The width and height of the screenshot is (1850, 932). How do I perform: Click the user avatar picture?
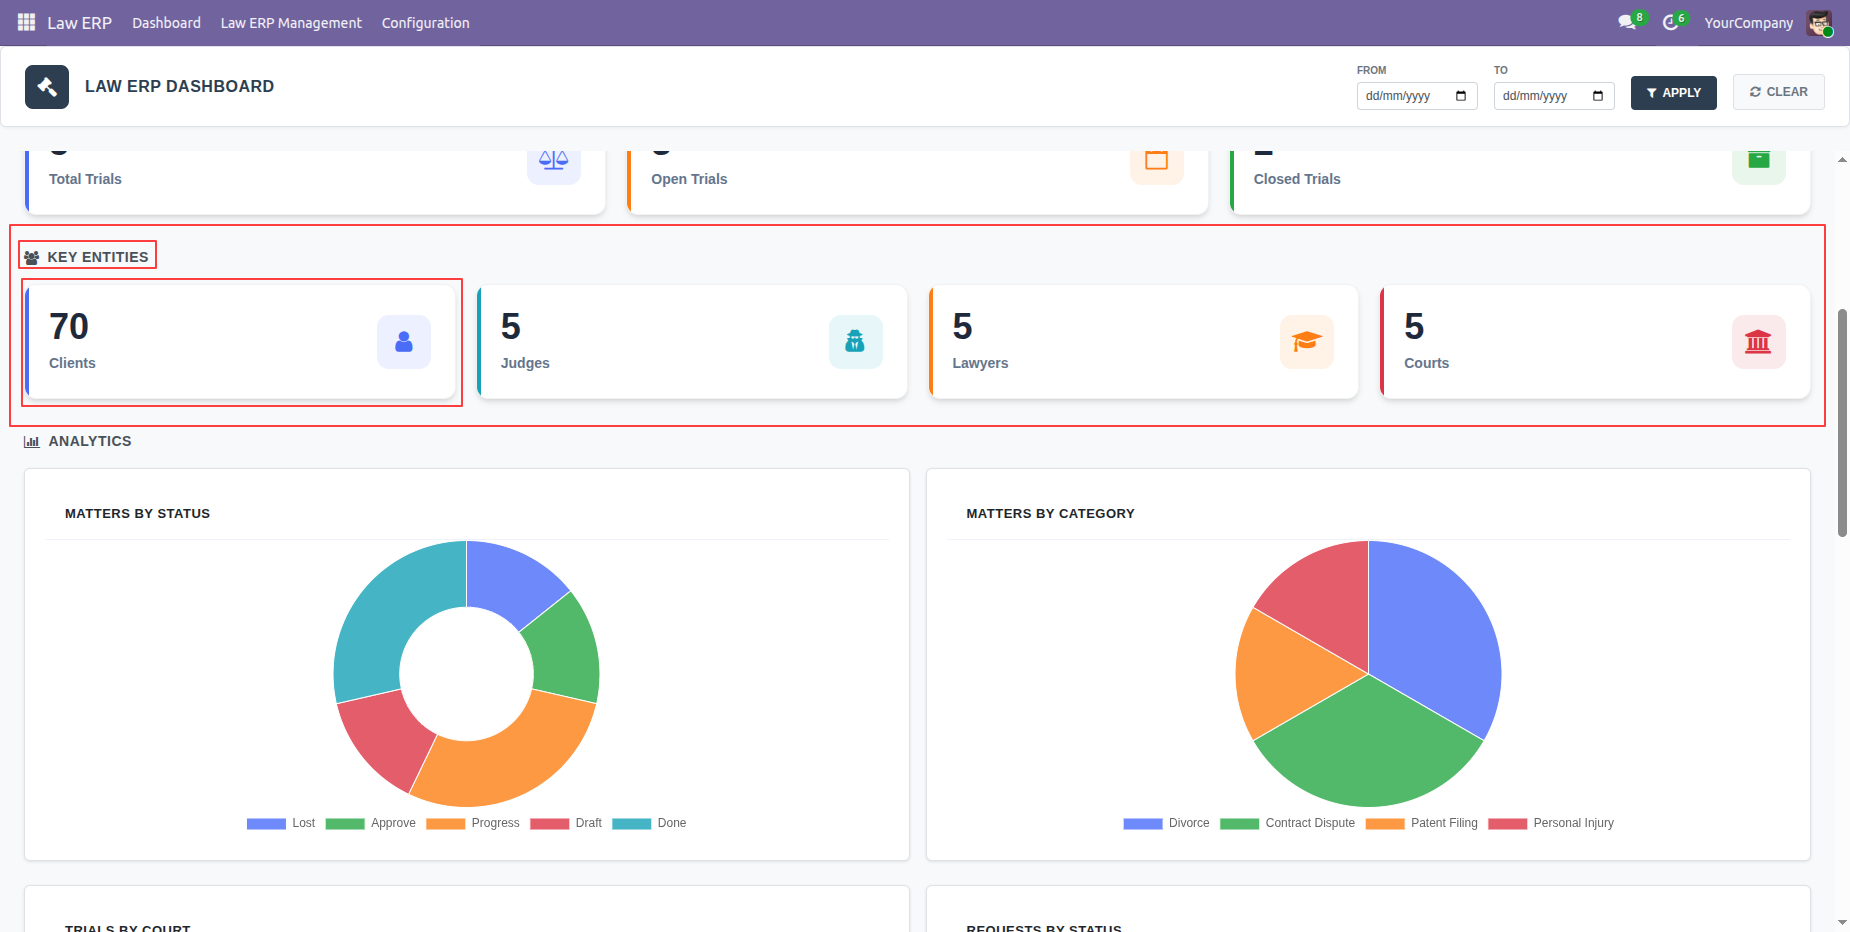click(x=1819, y=23)
